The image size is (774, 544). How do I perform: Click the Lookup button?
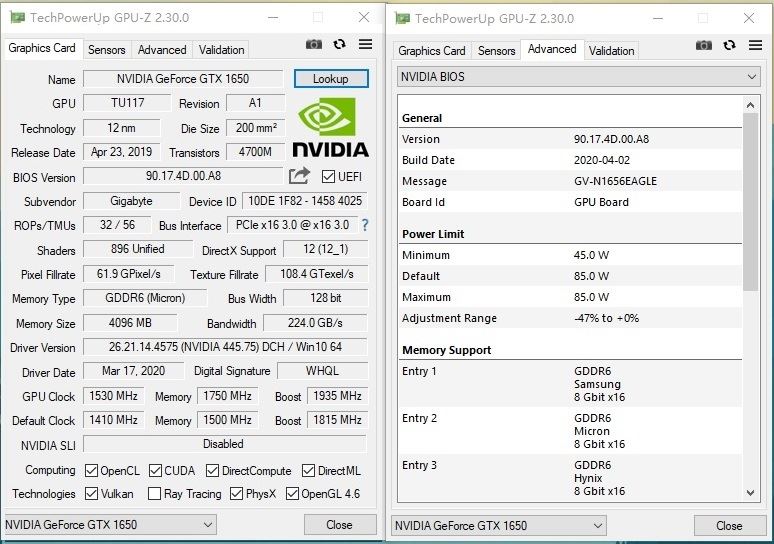point(331,78)
